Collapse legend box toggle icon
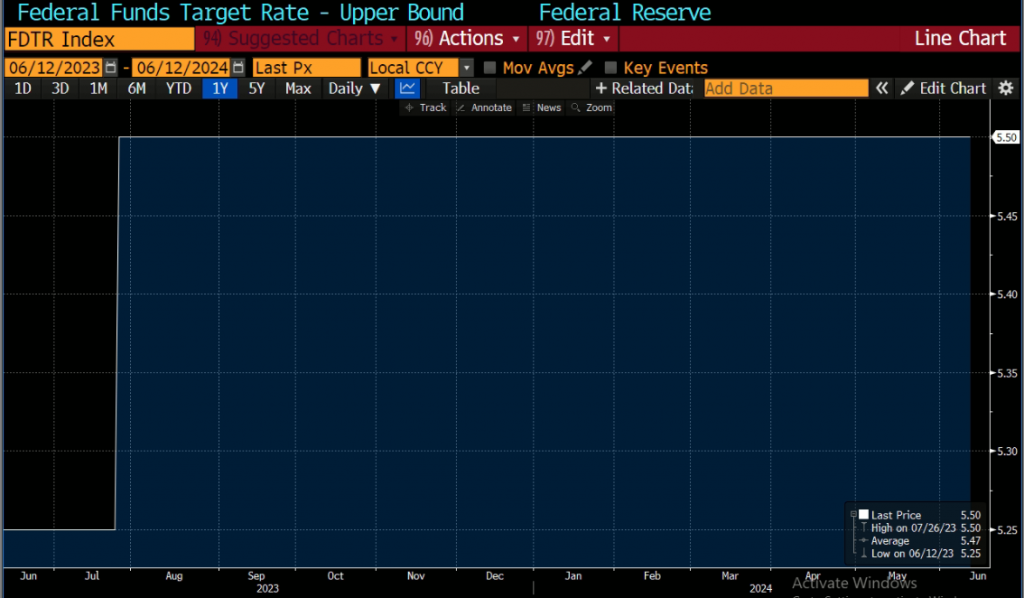1024x598 pixels. click(853, 514)
